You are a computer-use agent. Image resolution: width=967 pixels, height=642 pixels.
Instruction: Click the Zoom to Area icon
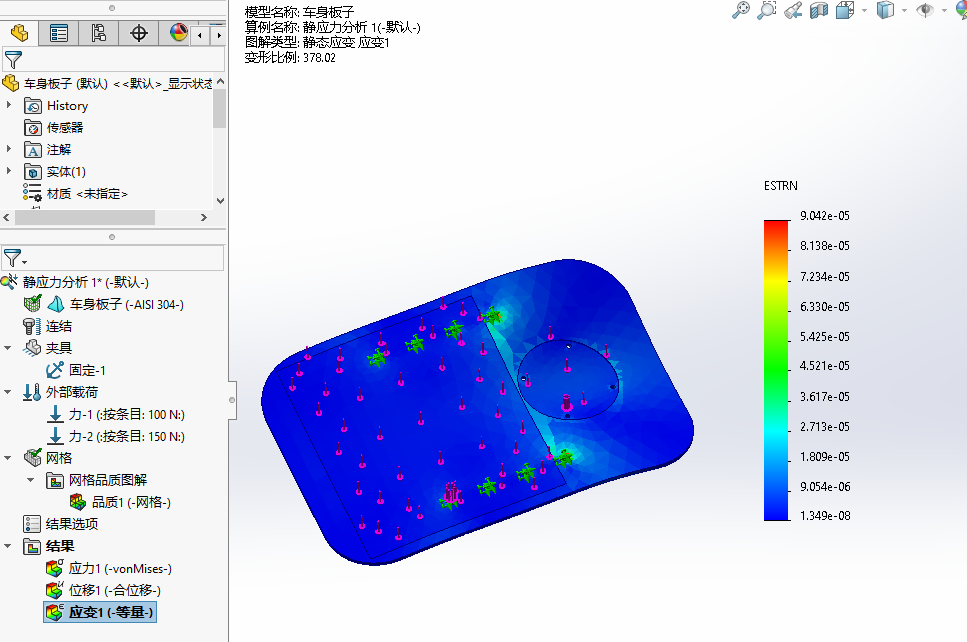[x=767, y=10]
